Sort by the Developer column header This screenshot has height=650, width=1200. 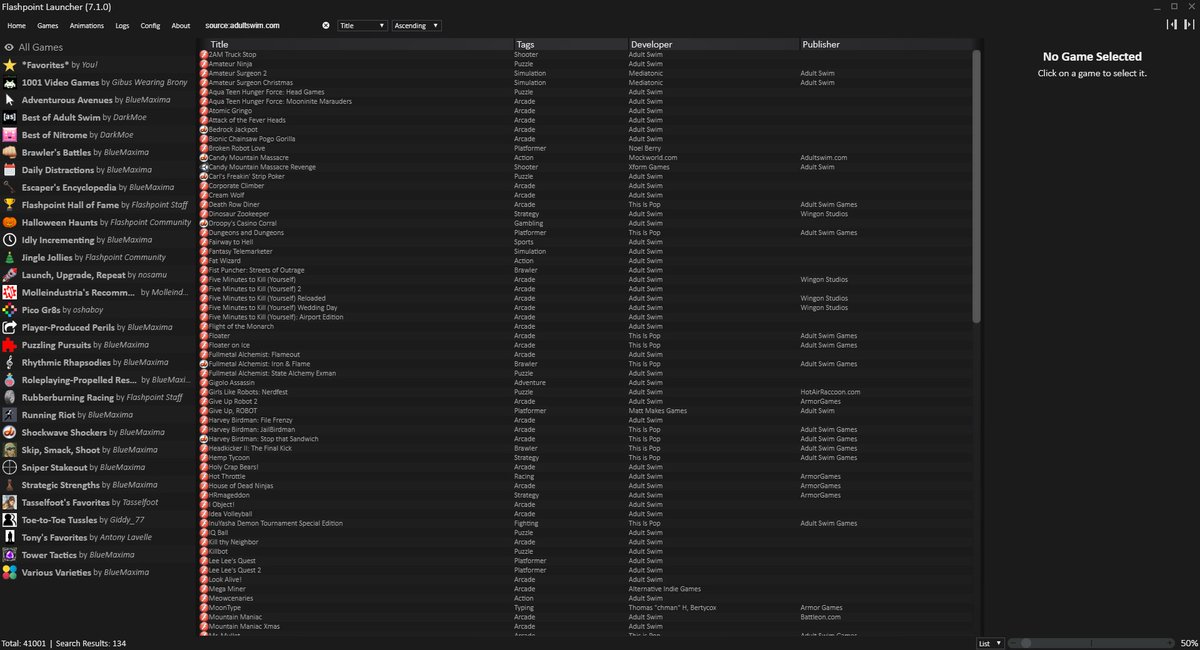[x=713, y=44]
